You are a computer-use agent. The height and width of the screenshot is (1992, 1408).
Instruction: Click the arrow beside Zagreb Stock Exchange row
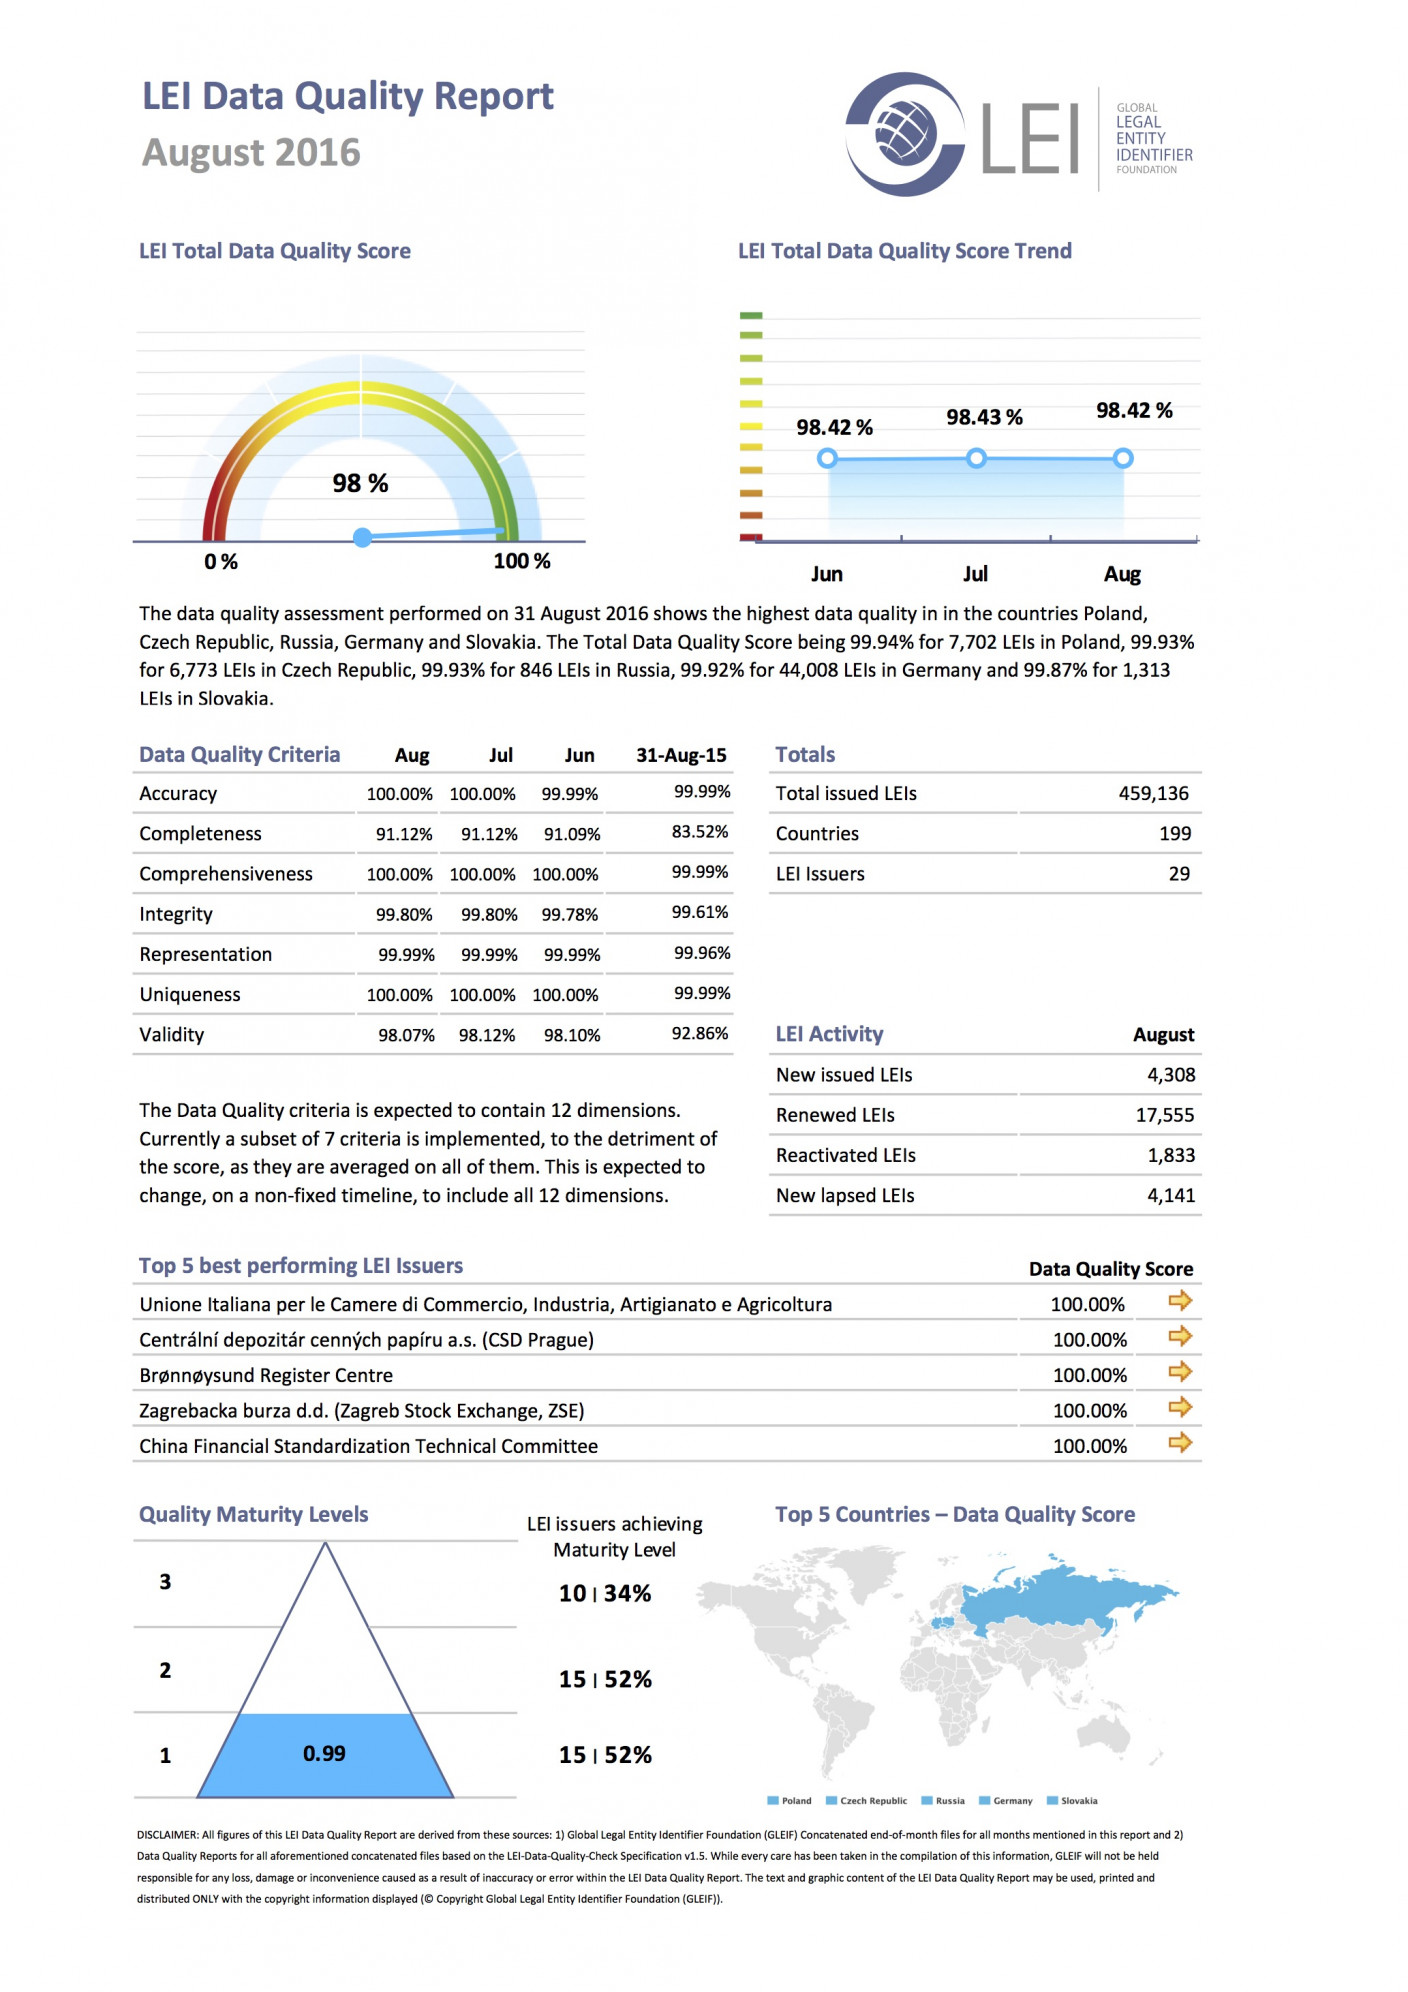tap(1180, 1407)
